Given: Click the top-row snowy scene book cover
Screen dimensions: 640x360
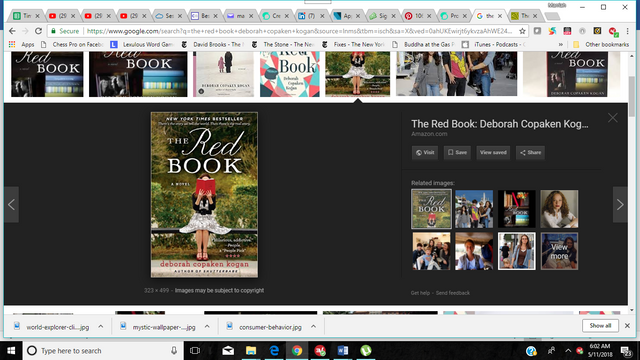Looking at the screenshot, I should point(223,74).
